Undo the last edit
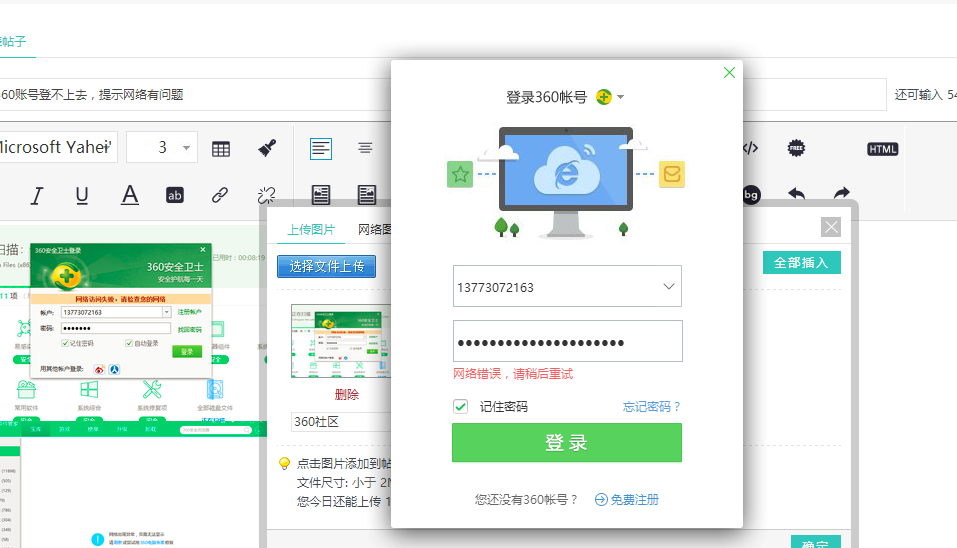957x548 pixels. [x=796, y=194]
